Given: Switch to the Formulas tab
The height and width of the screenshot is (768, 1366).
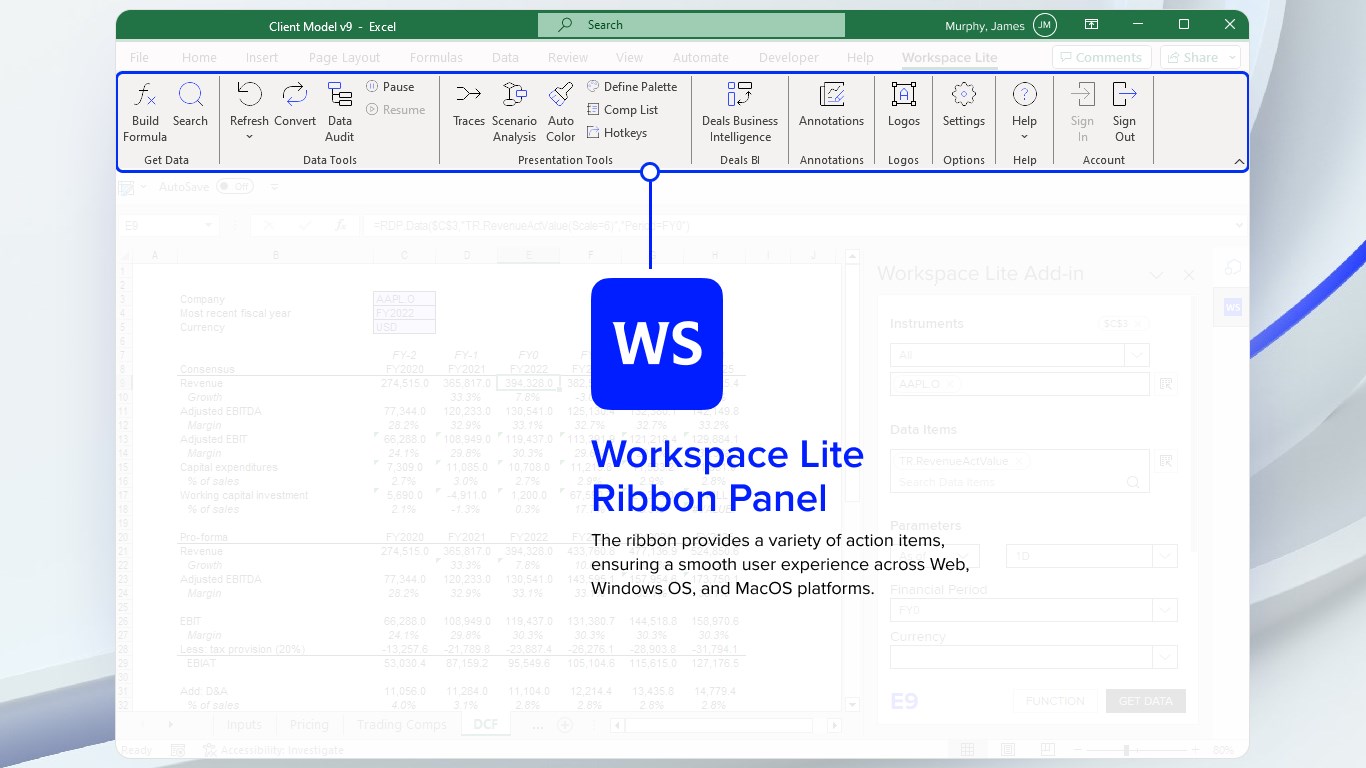Looking at the screenshot, I should 436,58.
